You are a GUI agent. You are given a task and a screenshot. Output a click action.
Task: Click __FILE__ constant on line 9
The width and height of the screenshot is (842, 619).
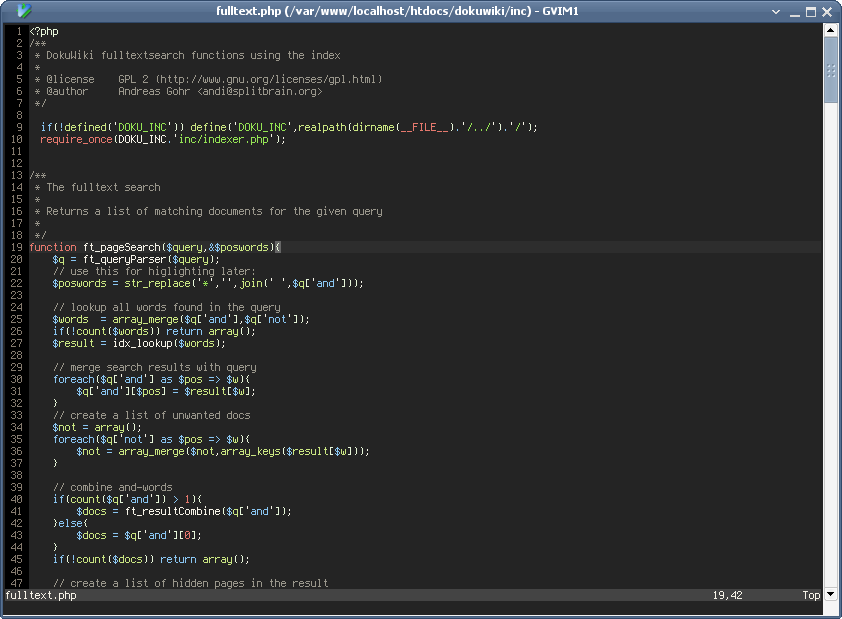(424, 127)
